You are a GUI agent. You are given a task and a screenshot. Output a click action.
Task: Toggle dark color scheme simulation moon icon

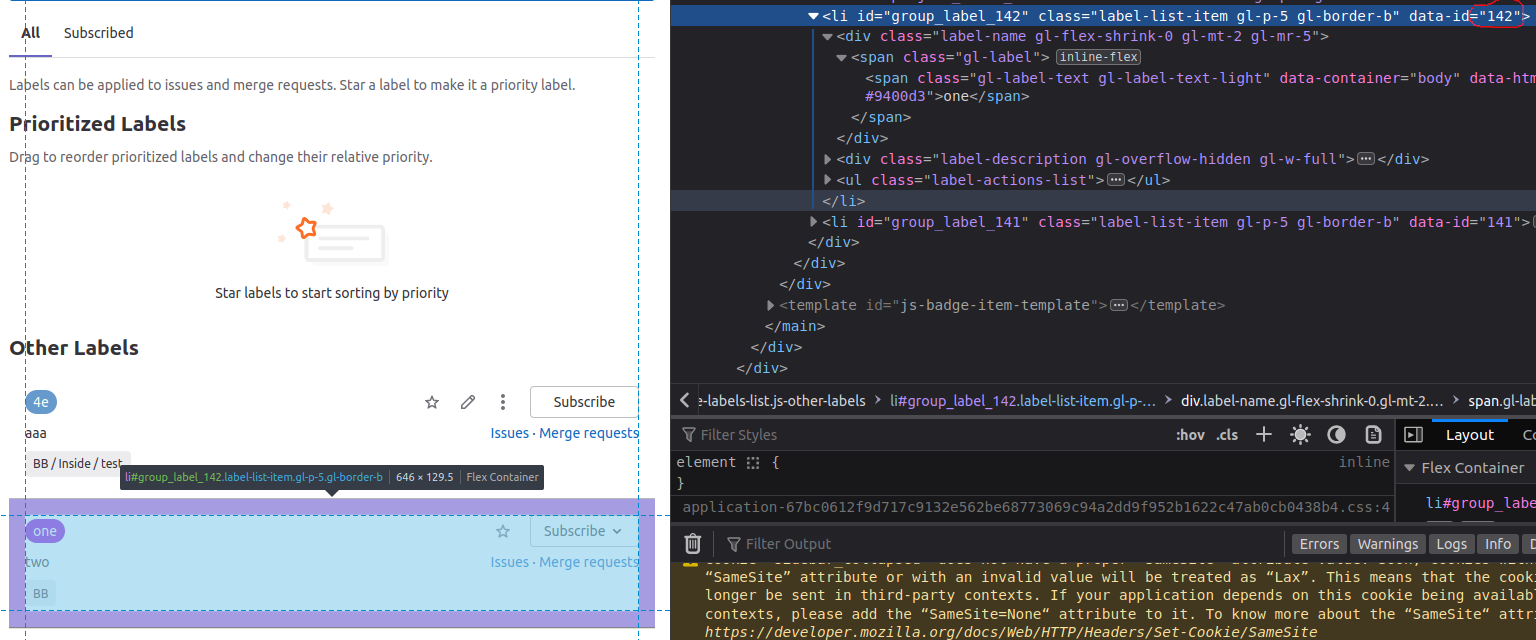click(x=1336, y=434)
